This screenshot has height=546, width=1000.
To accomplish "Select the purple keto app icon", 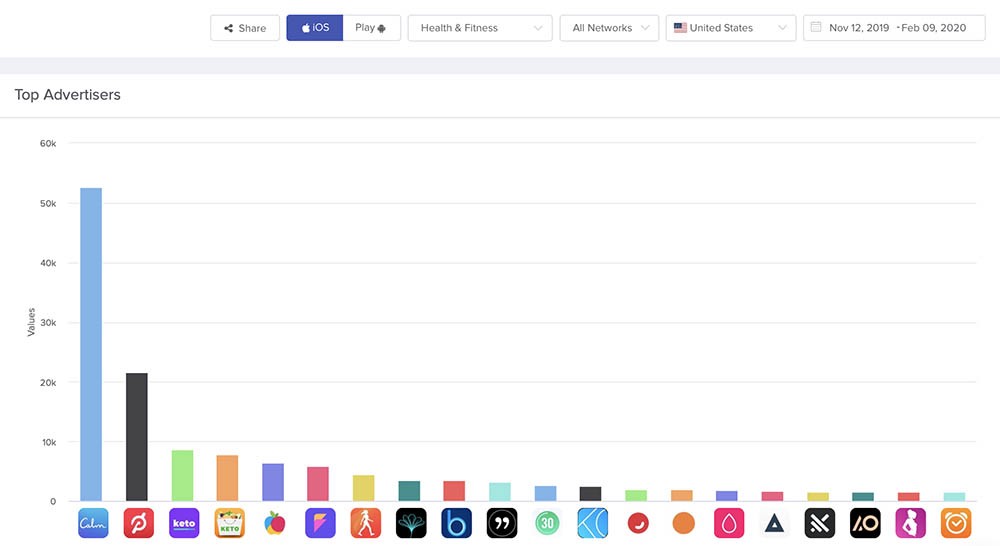I will point(184,523).
